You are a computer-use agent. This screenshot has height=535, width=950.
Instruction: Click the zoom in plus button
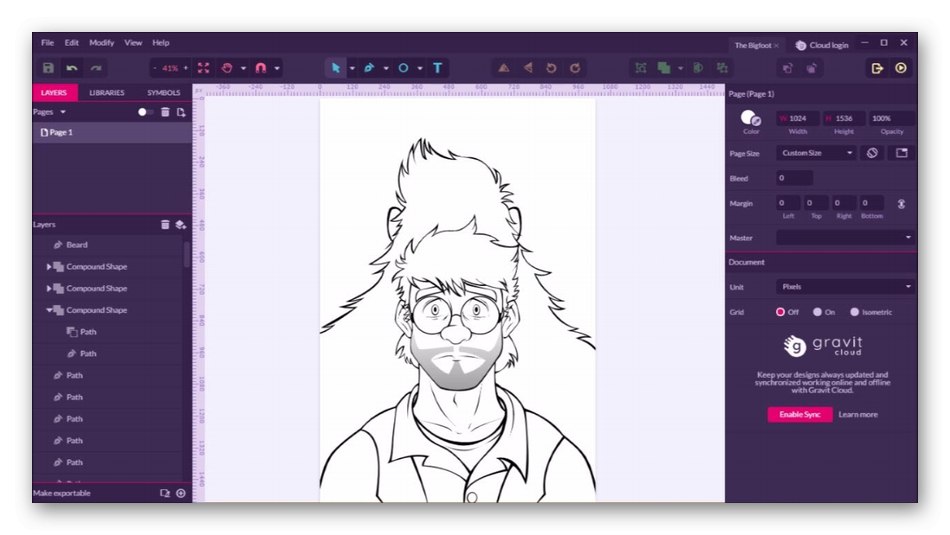click(185, 68)
